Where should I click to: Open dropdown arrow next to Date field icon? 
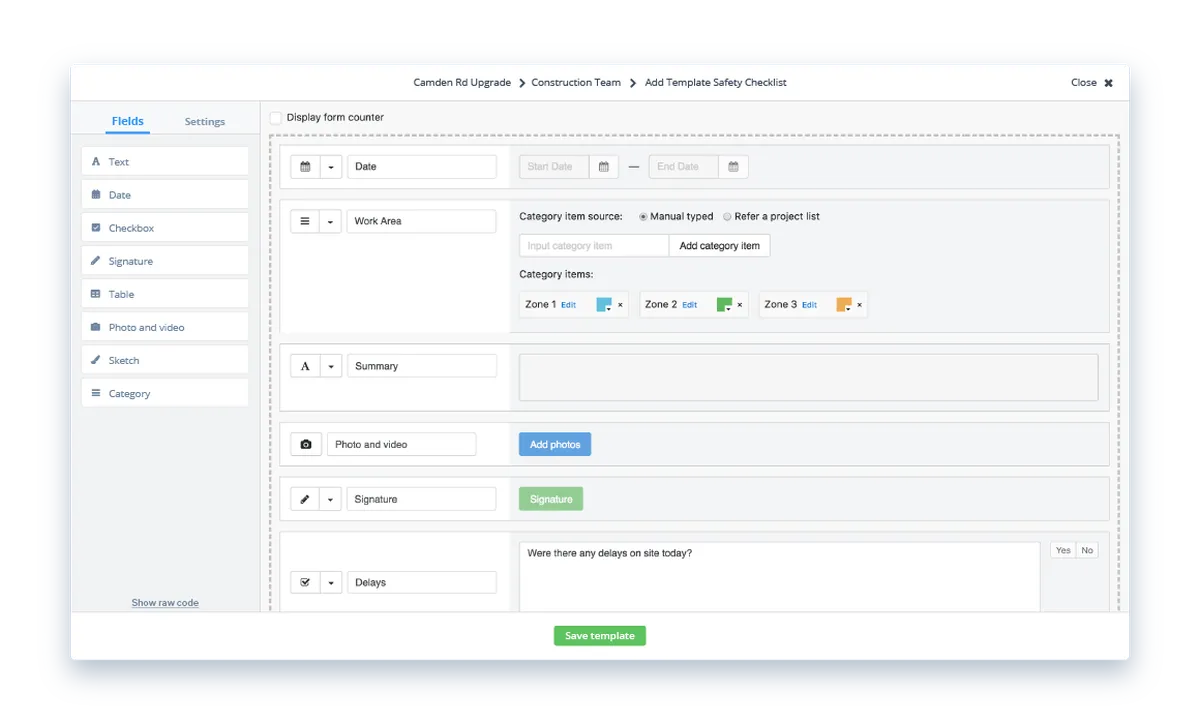coord(331,167)
